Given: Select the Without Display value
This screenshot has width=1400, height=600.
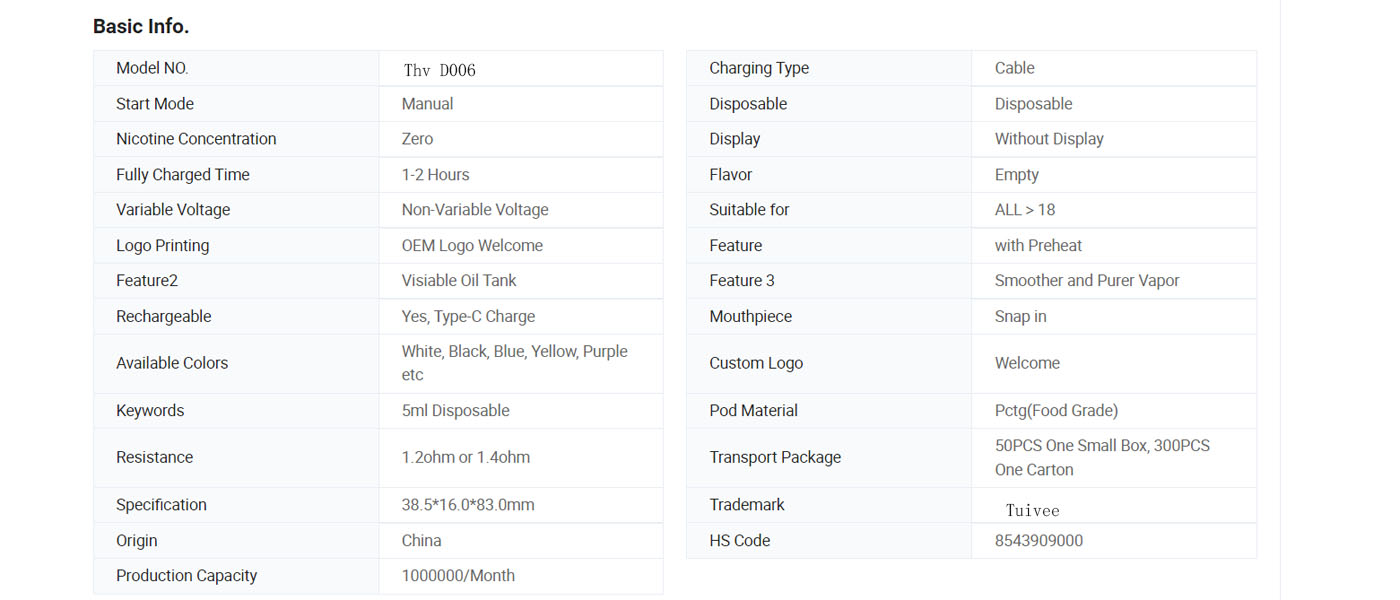Looking at the screenshot, I should click(x=1049, y=140).
